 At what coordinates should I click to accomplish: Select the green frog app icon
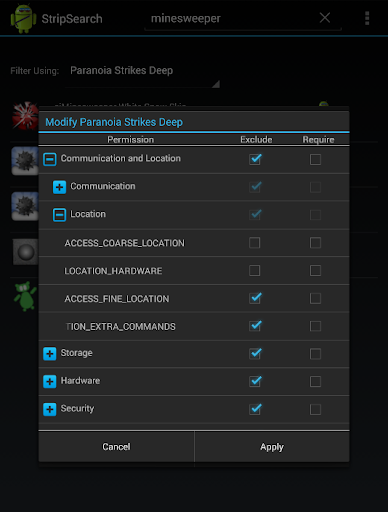tap(25, 296)
